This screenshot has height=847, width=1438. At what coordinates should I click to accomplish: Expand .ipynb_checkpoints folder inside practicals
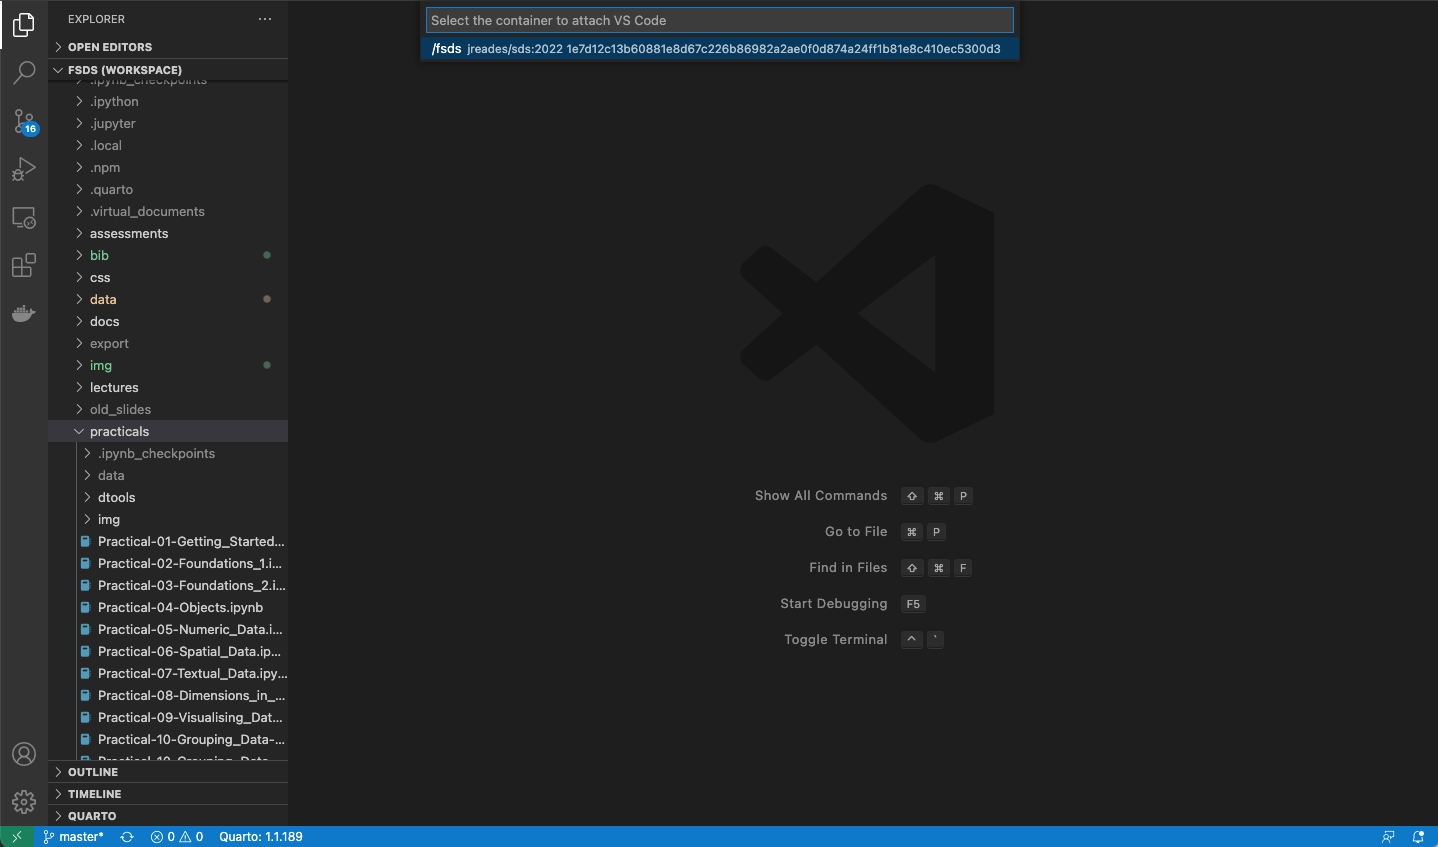(168, 454)
